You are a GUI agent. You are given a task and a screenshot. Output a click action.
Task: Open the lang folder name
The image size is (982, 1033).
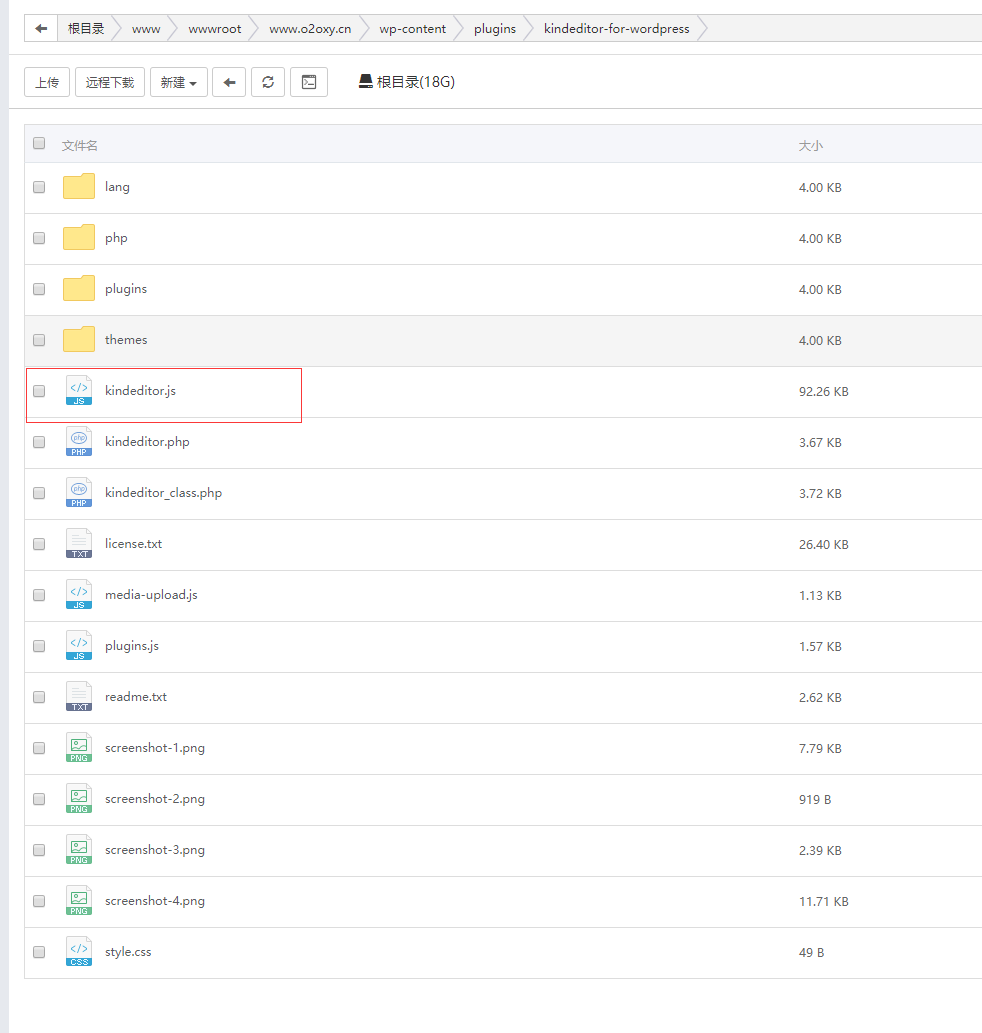(117, 187)
